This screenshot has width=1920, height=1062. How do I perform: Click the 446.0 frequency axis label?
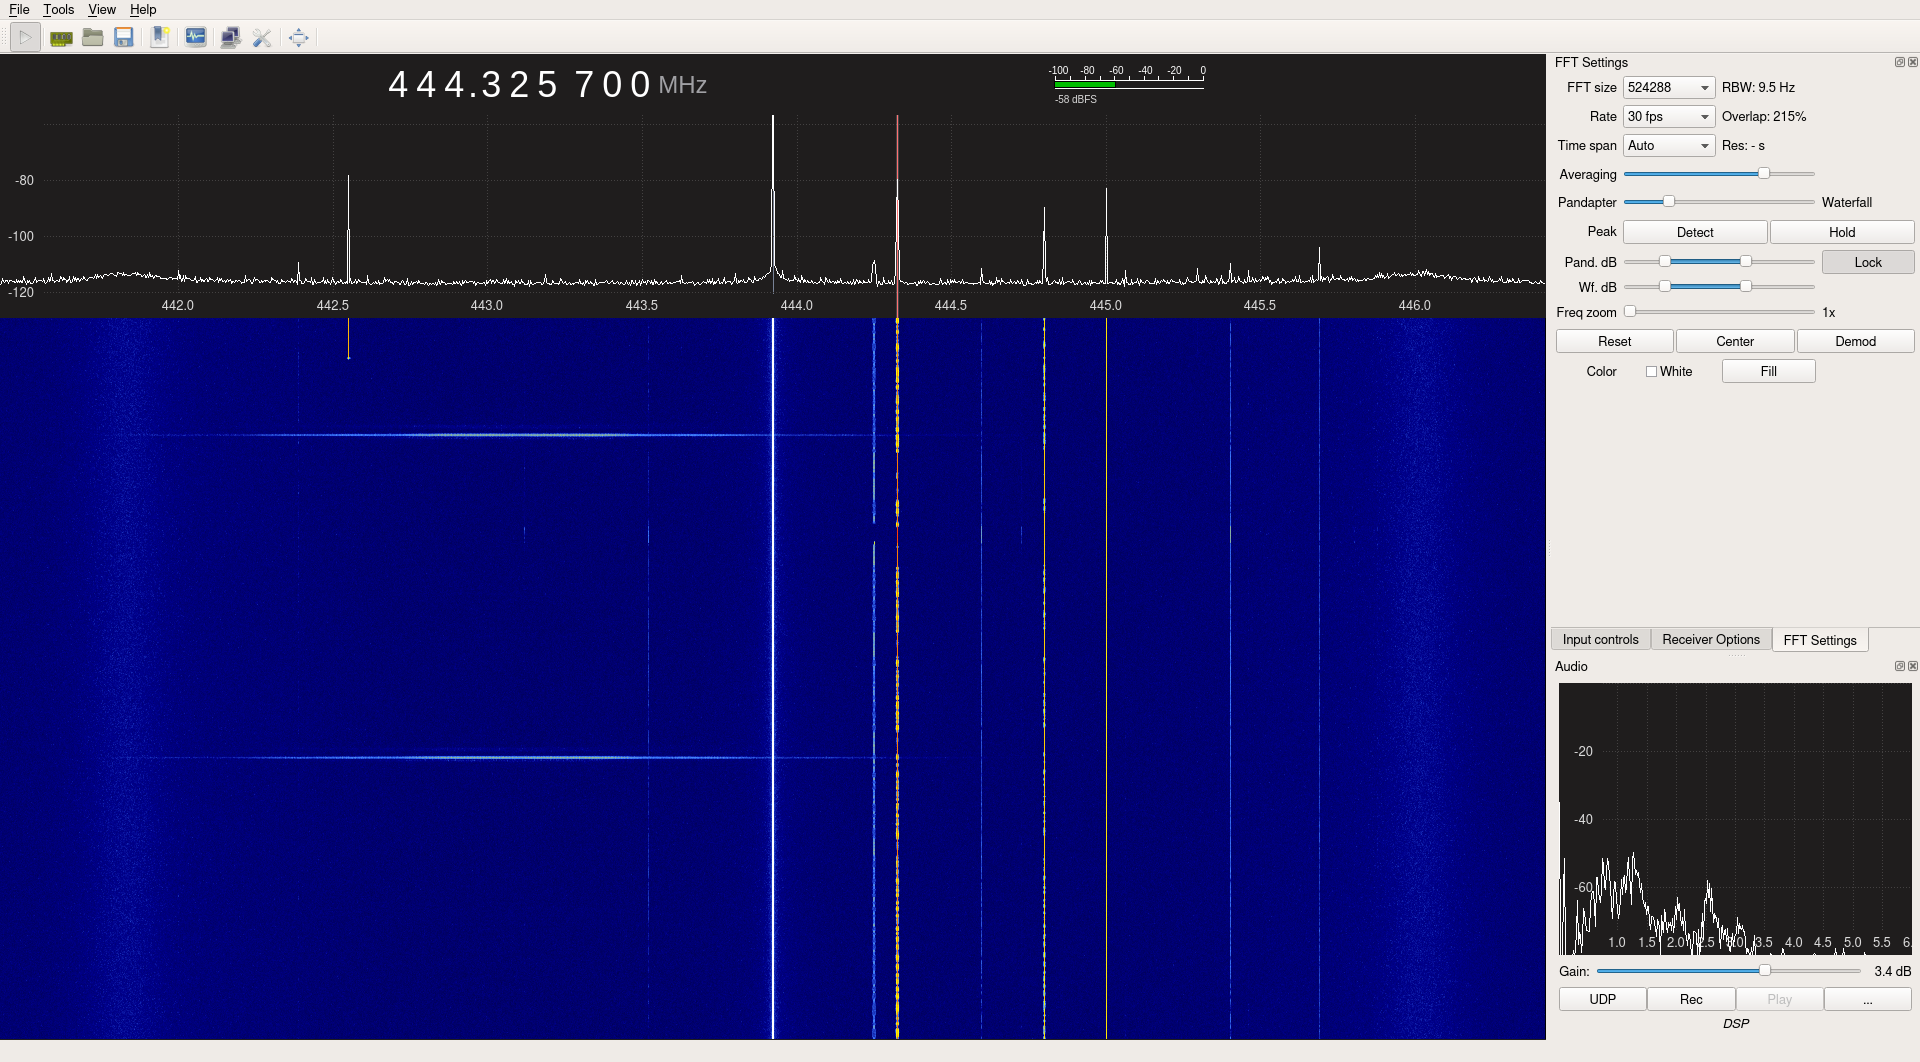click(x=1414, y=306)
